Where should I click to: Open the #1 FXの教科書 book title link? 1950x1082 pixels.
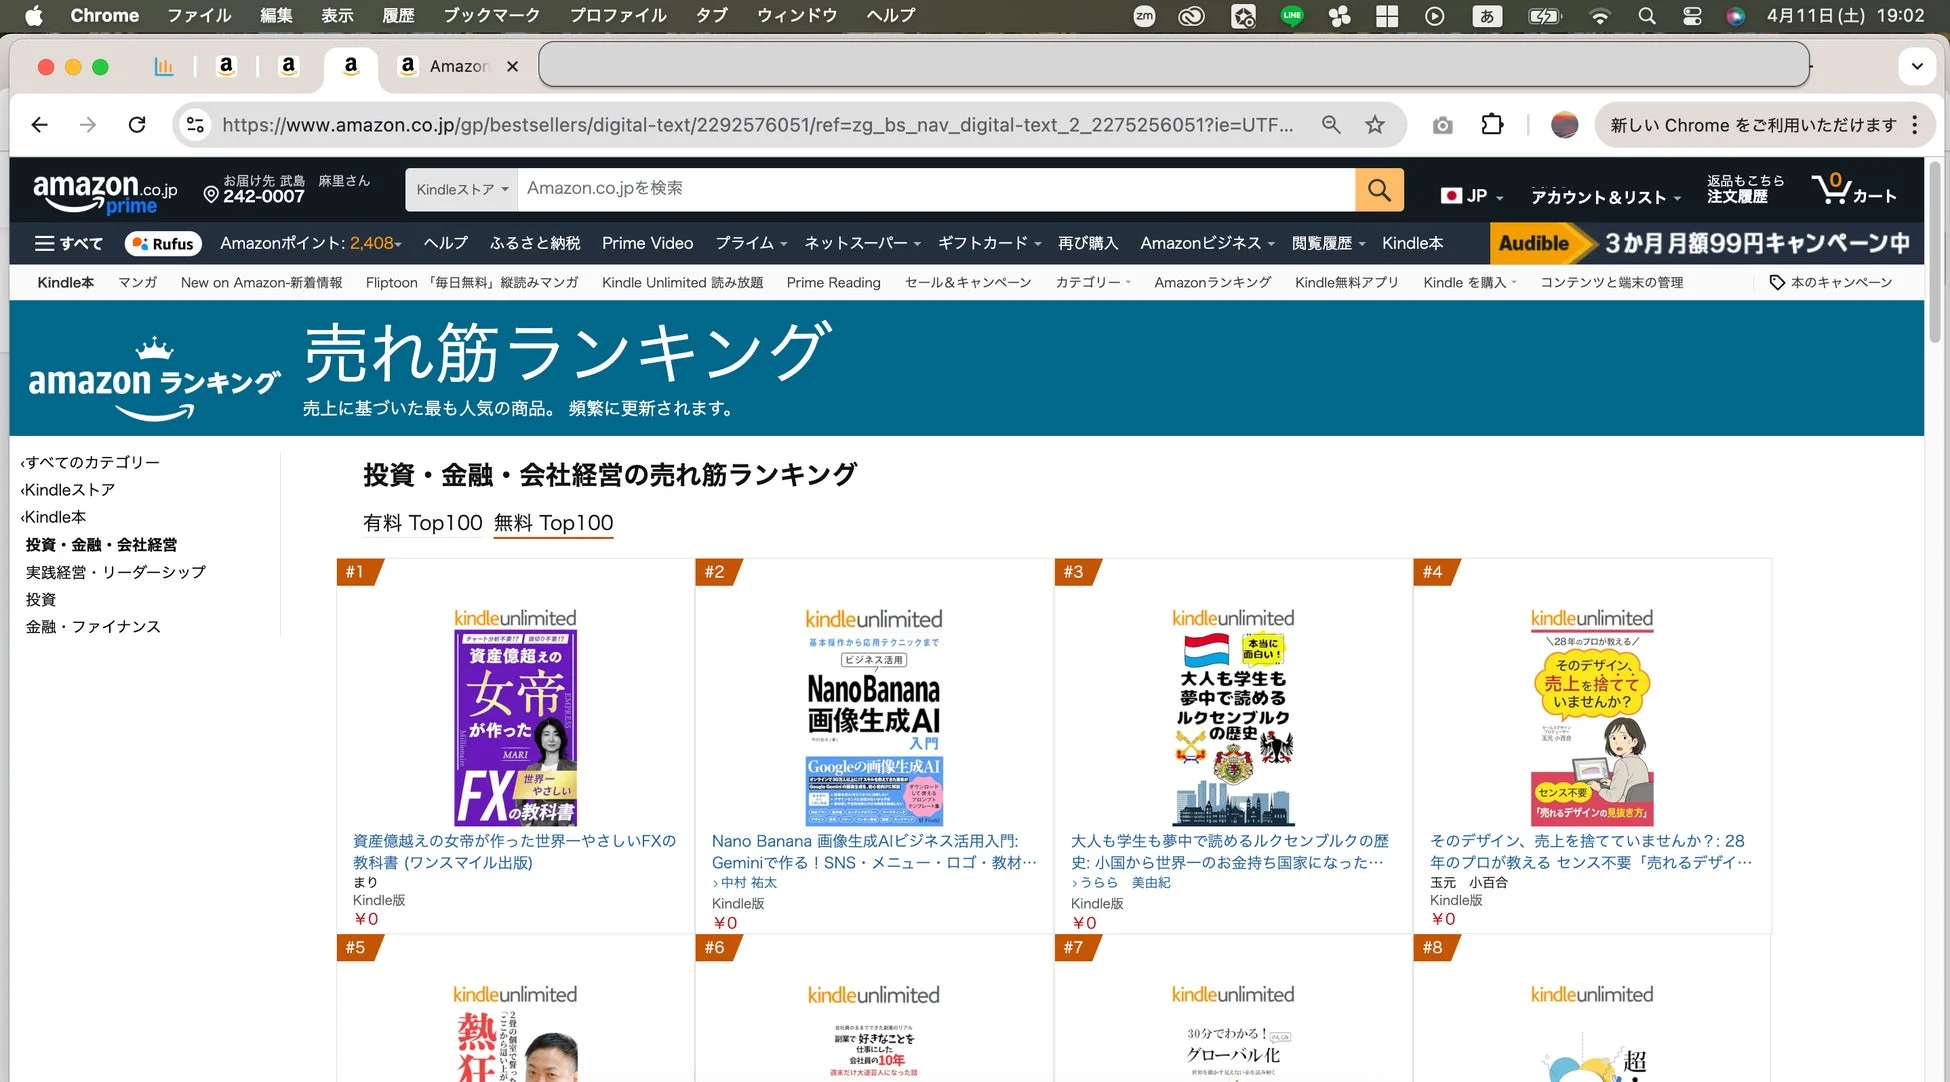514,852
